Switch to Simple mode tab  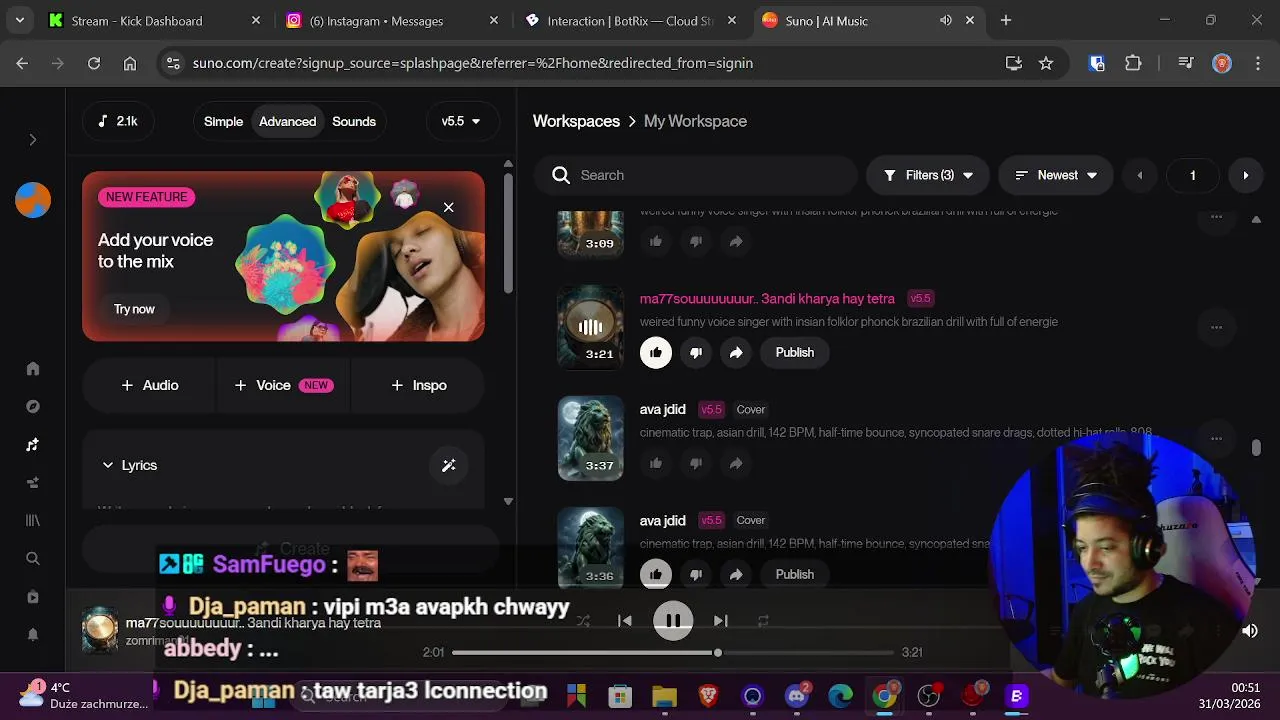(x=223, y=121)
